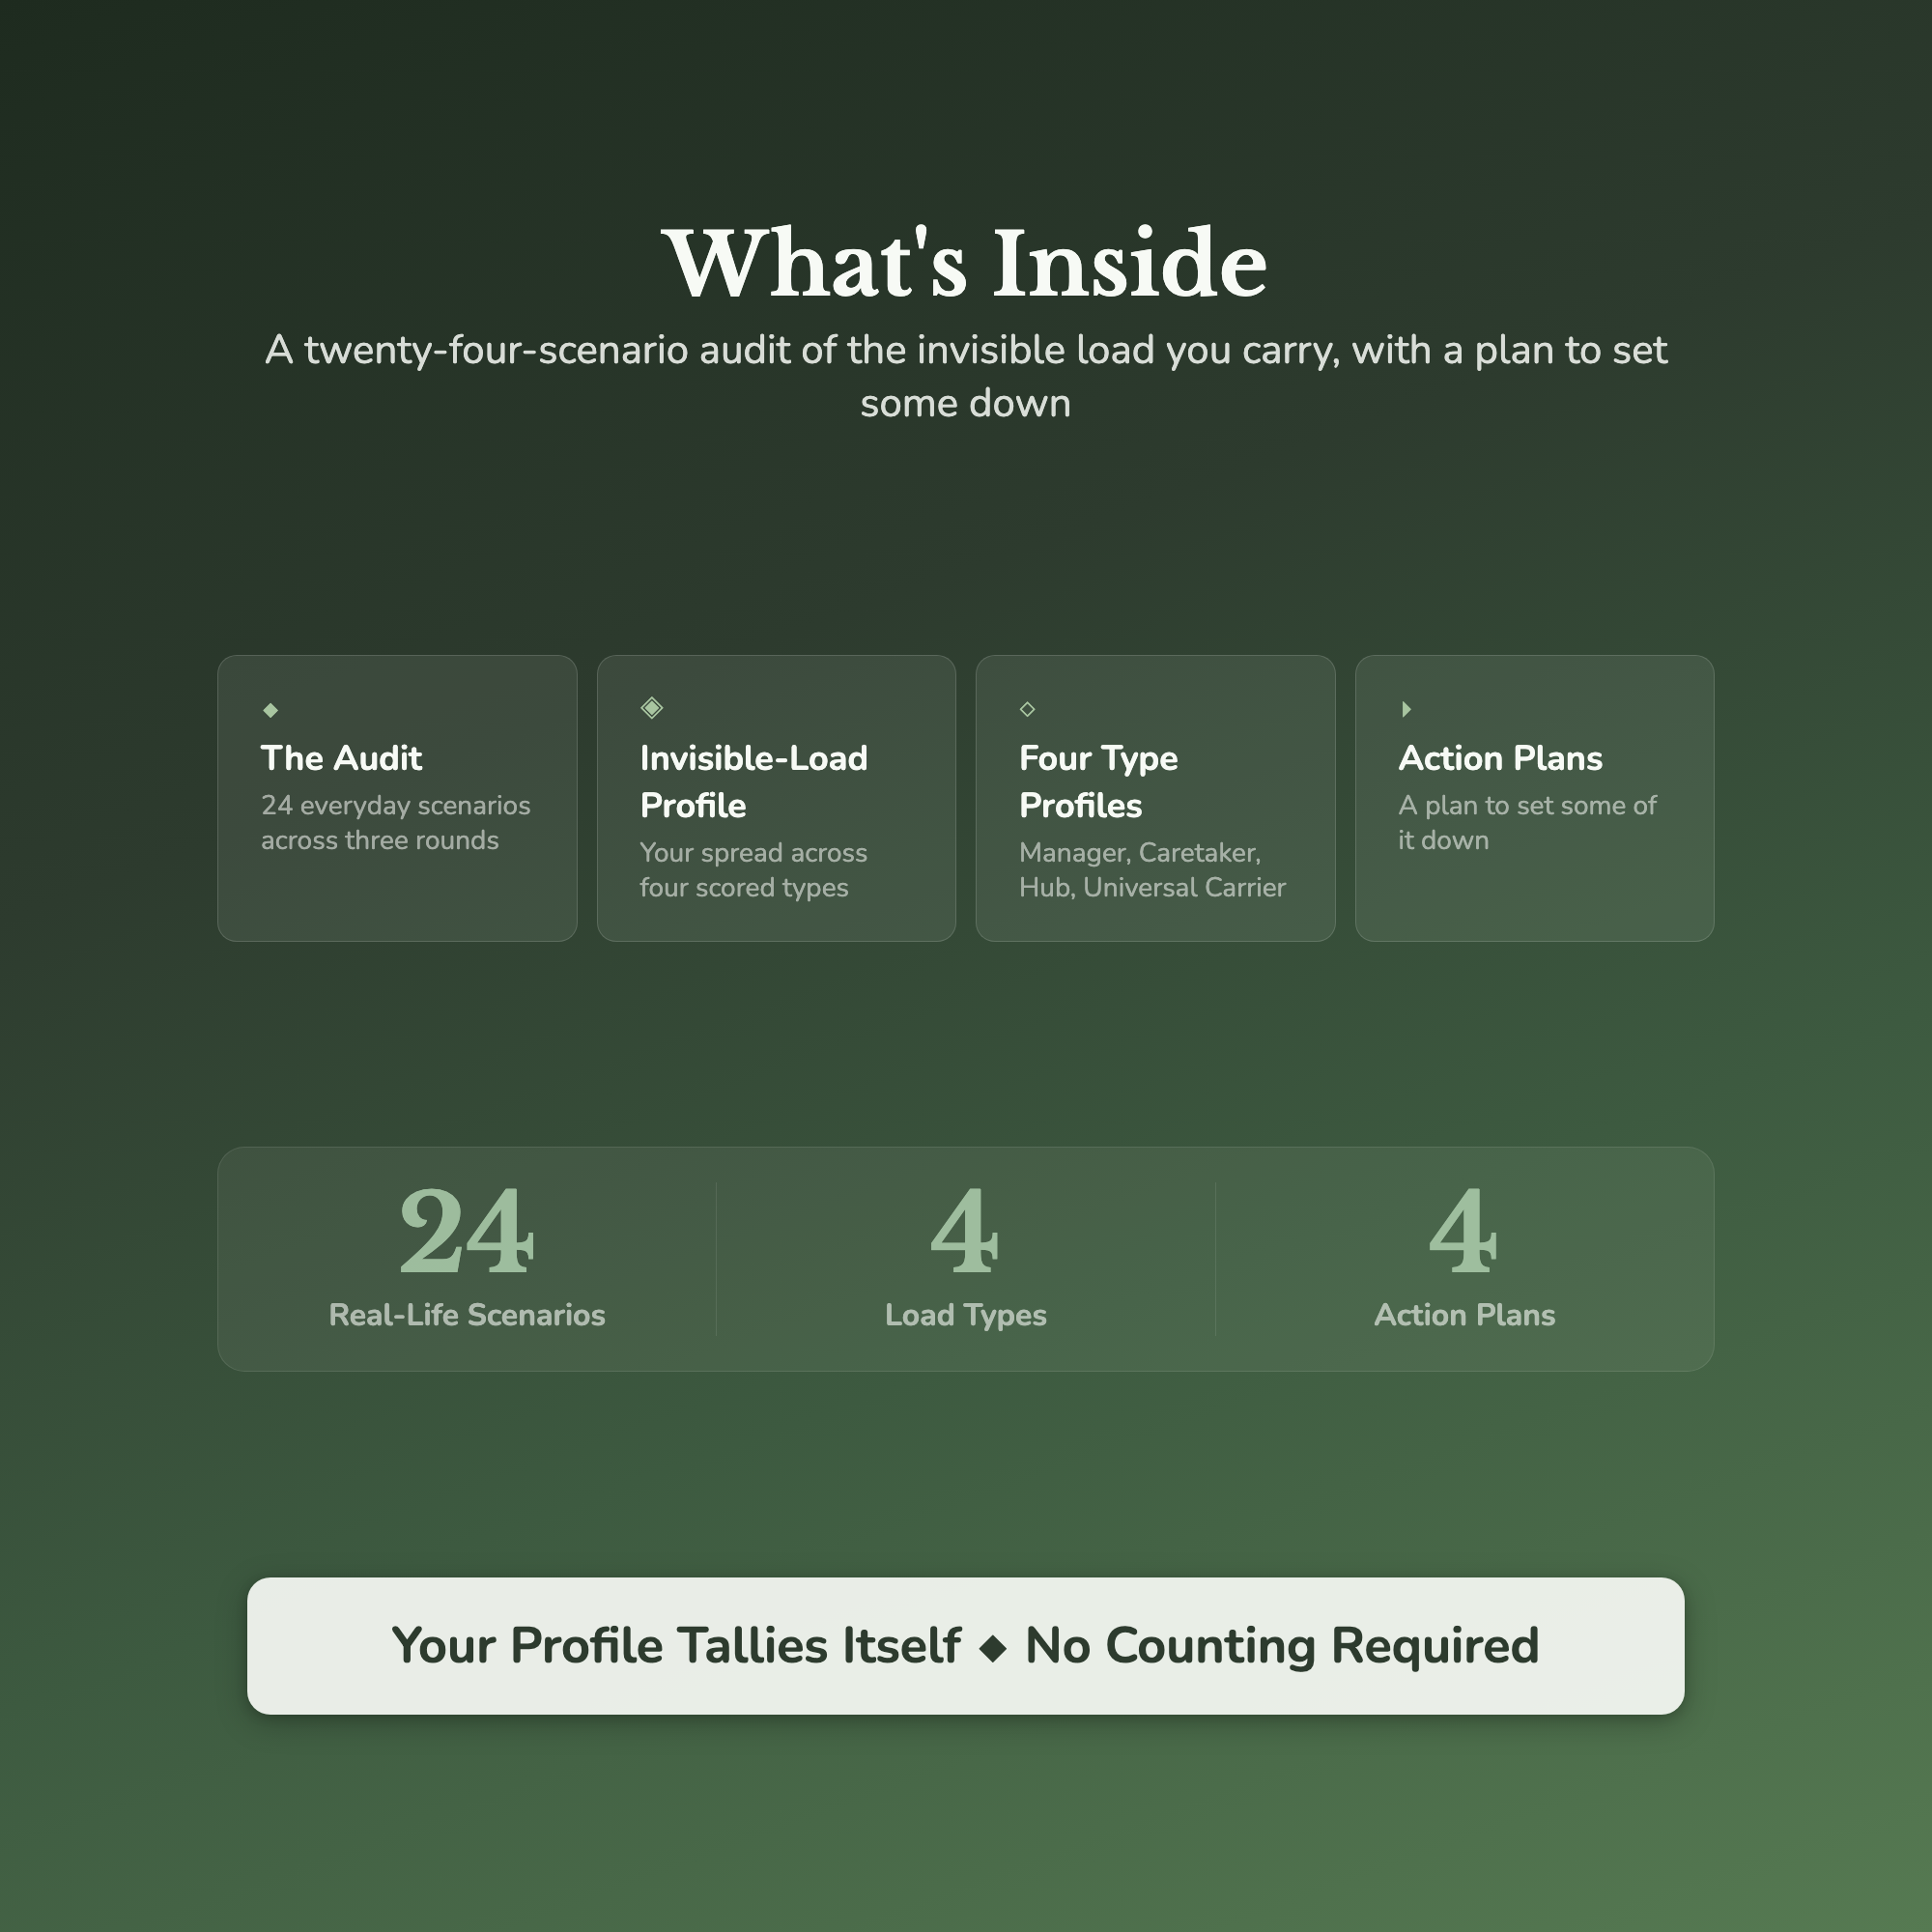Click "Your spread across four scored types"
The width and height of the screenshot is (1932, 1932).
click(754, 870)
